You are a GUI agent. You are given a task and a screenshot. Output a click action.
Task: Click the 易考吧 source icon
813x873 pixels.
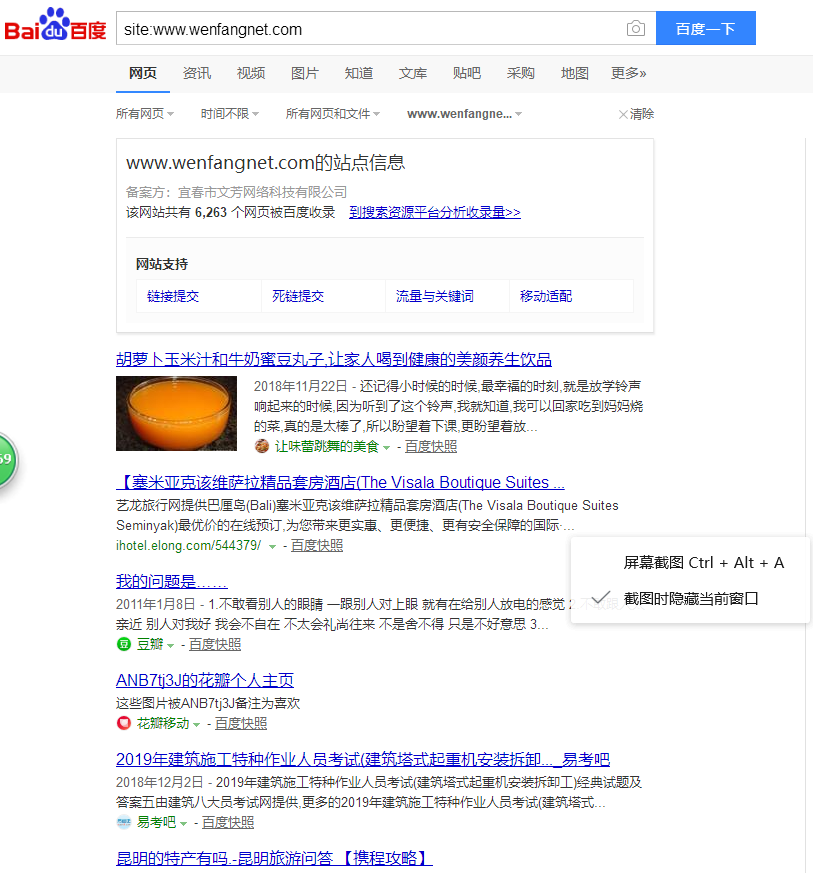[124, 822]
